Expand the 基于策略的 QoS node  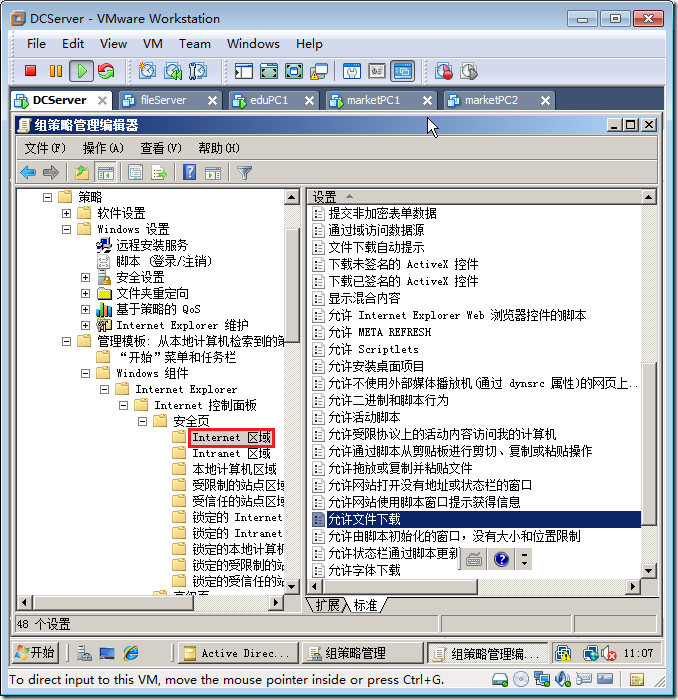tap(86, 309)
